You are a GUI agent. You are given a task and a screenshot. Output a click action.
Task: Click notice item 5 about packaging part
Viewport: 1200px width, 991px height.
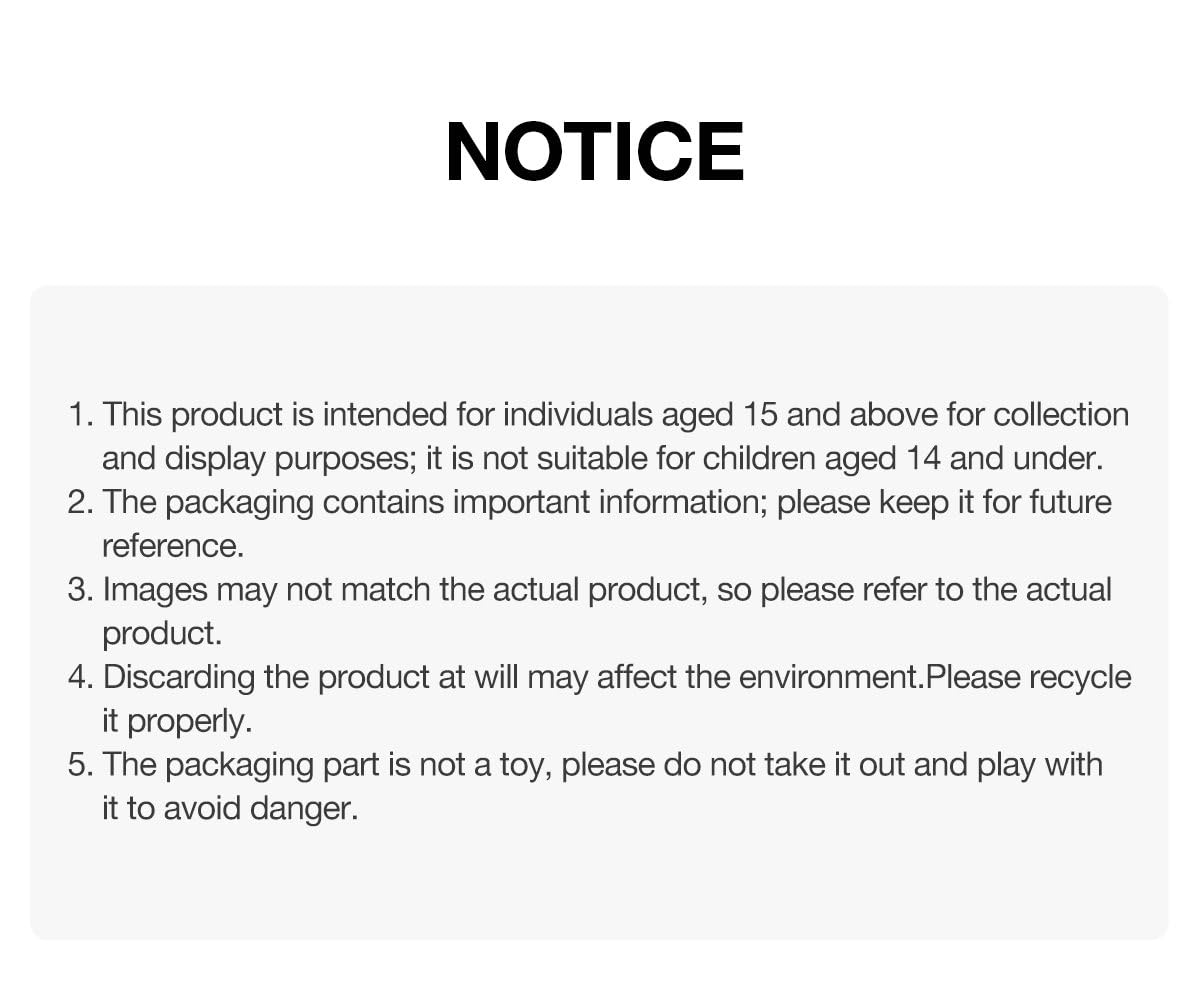click(586, 785)
